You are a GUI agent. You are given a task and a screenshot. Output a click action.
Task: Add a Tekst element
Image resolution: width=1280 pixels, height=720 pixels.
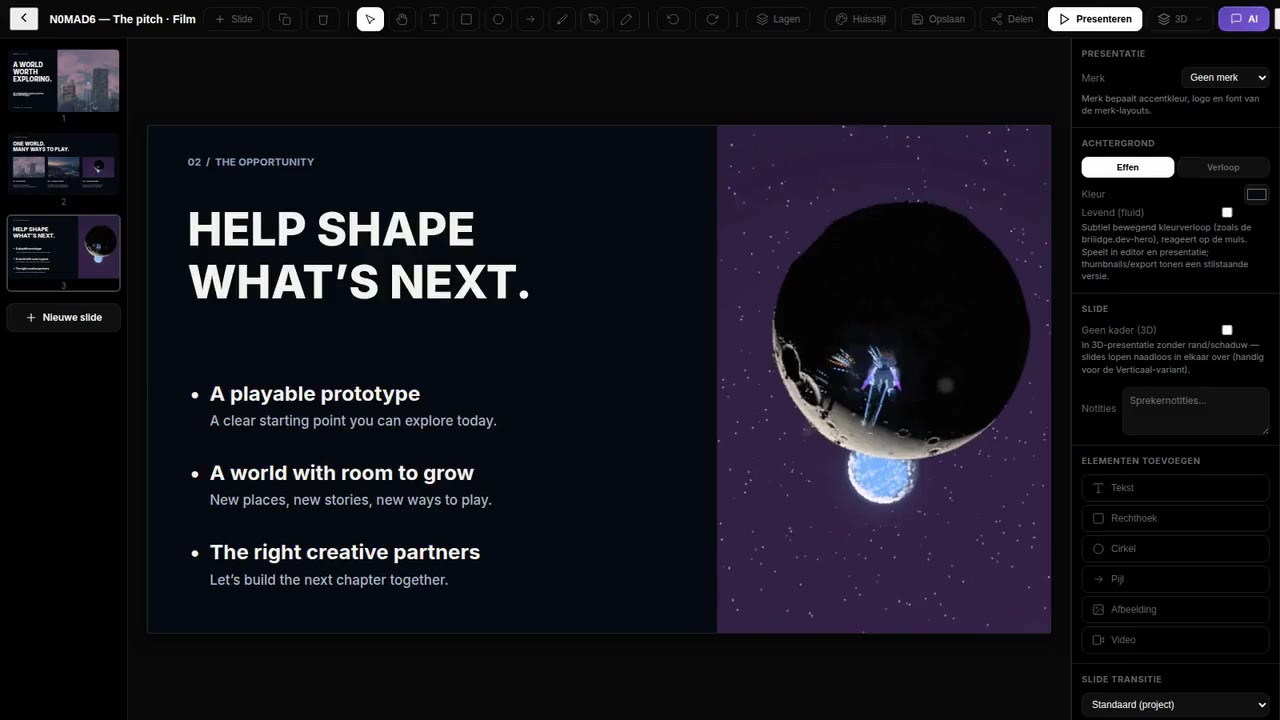pyautogui.click(x=1175, y=488)
